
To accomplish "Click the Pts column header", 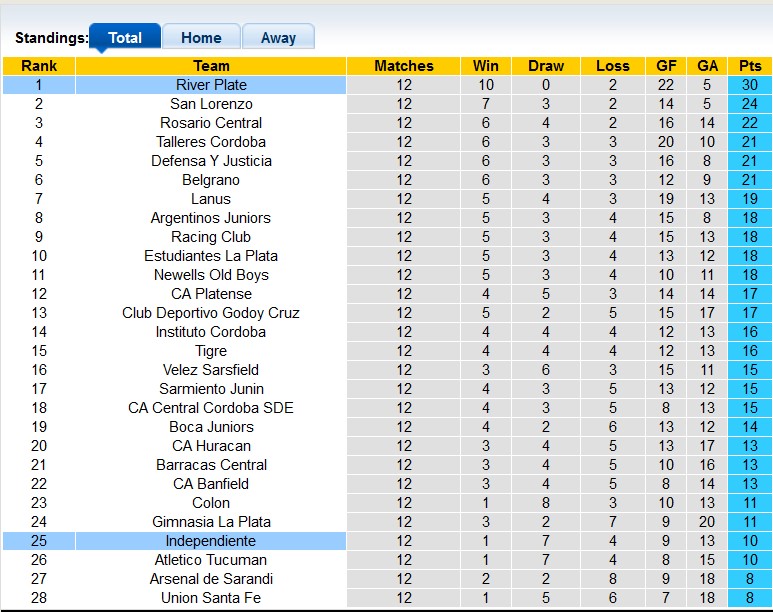I will click(749, 66).
